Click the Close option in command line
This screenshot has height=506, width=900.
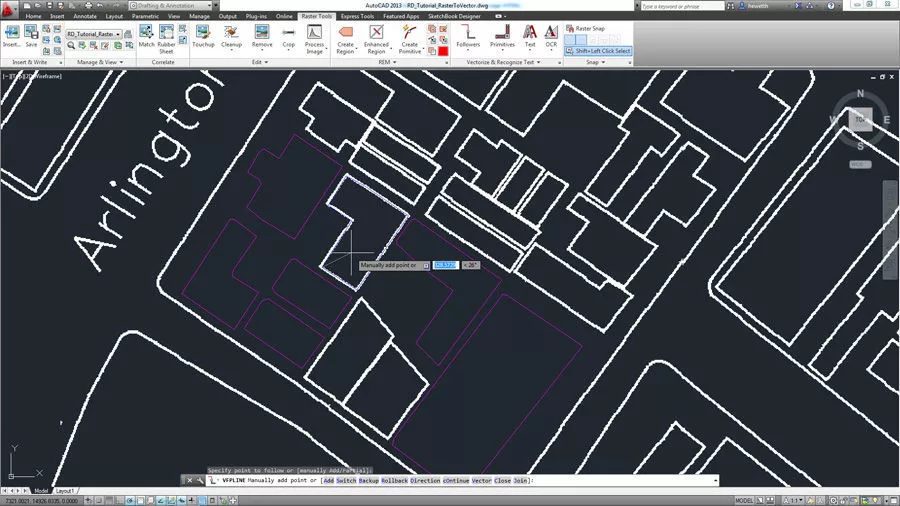point(503,481)
